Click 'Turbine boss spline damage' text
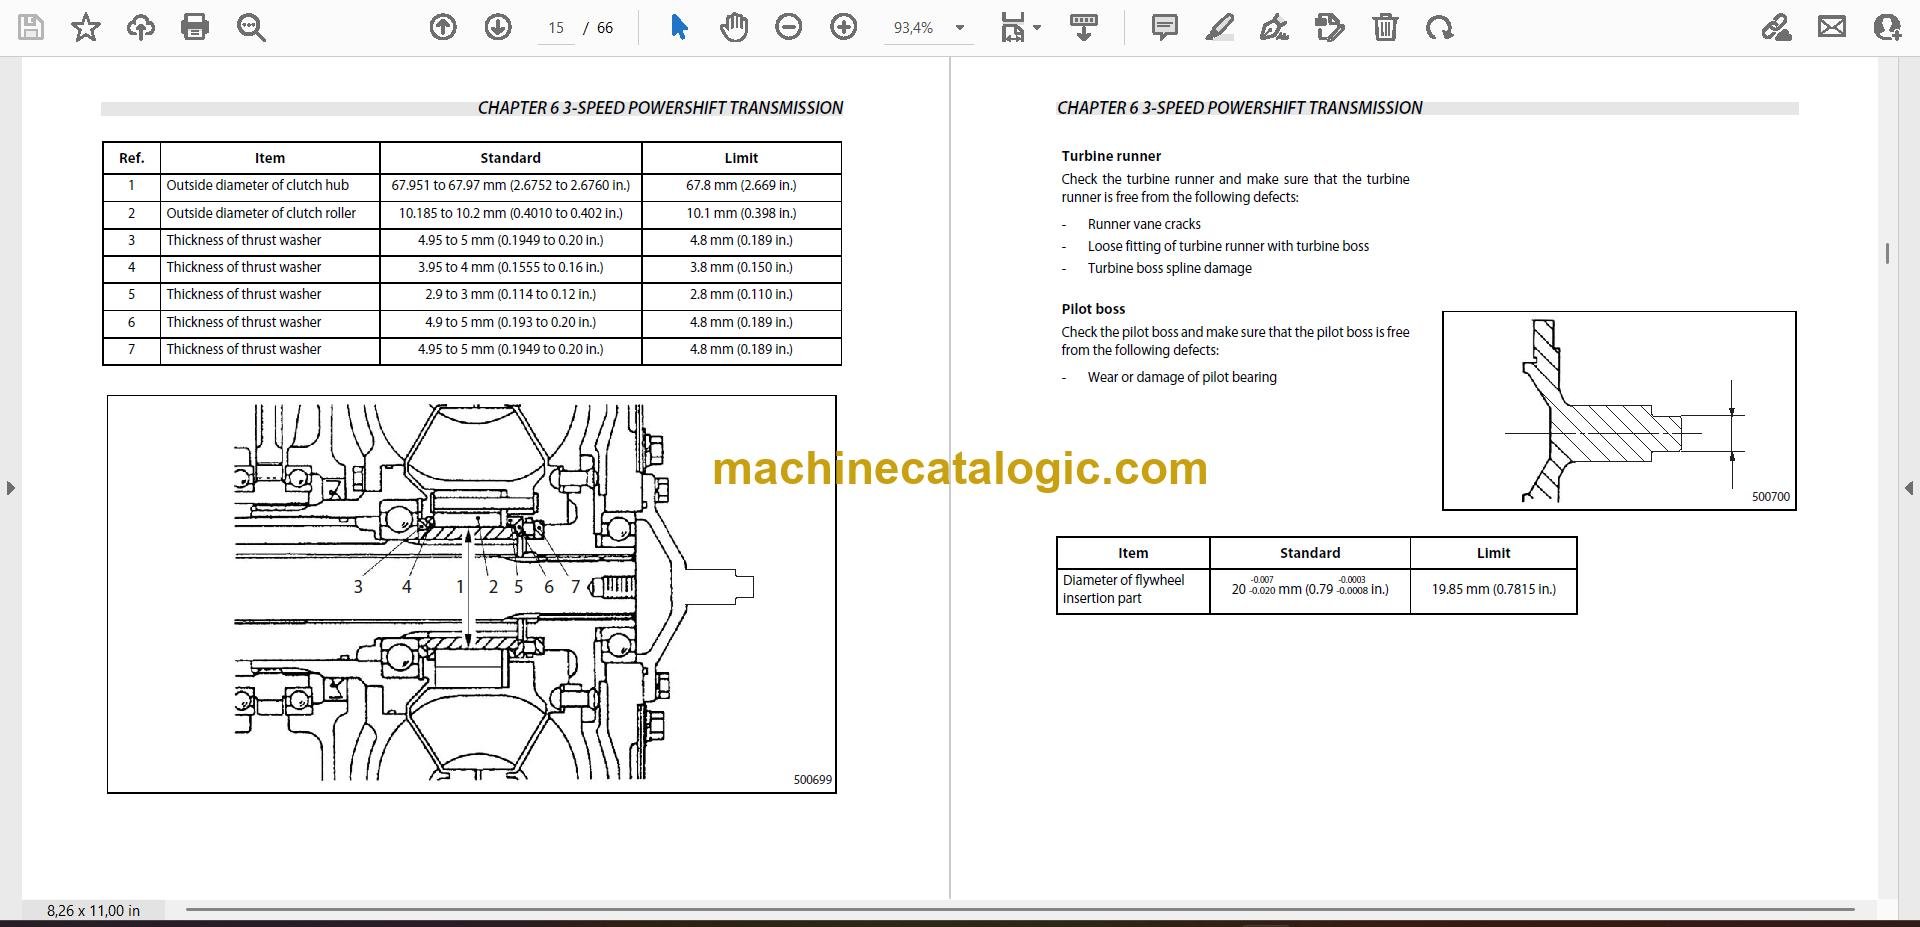Screen dimensions: 1920x927 (1169, 268)
